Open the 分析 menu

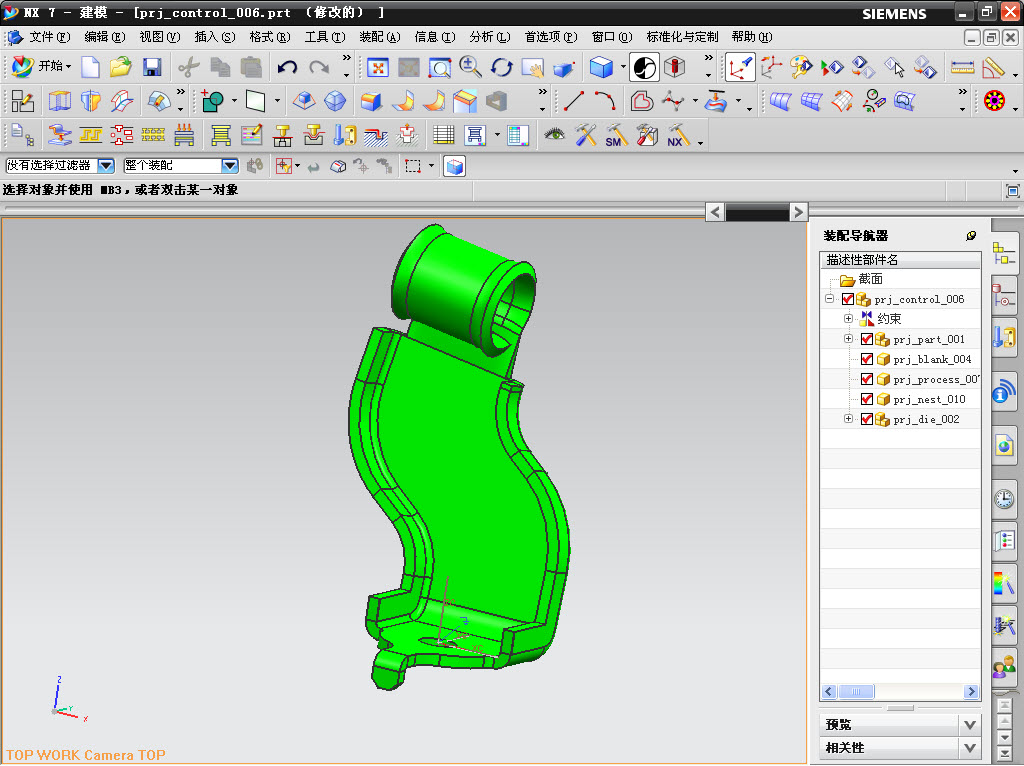pyautogui.click(x=490, y=37)
